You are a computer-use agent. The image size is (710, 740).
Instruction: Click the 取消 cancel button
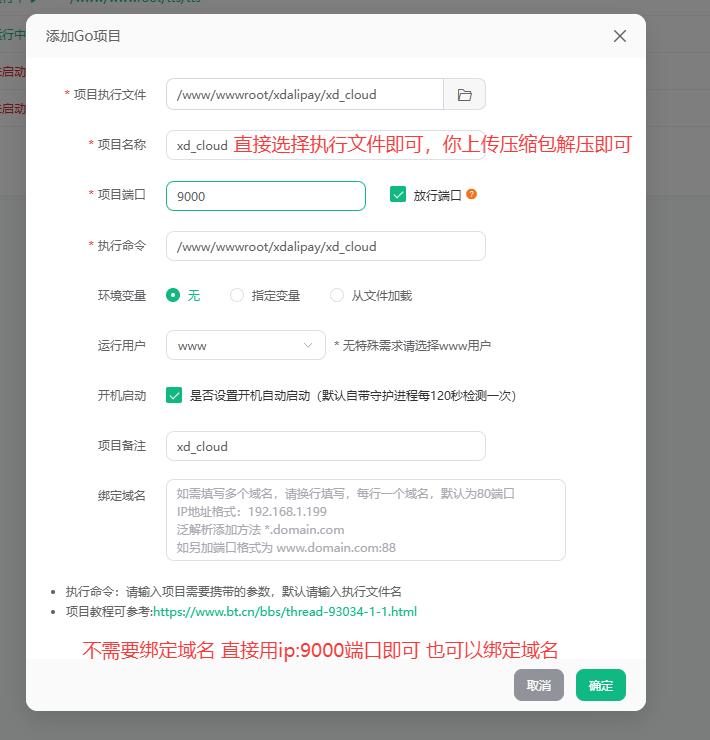pyautogui.click(x=539, y=685)
